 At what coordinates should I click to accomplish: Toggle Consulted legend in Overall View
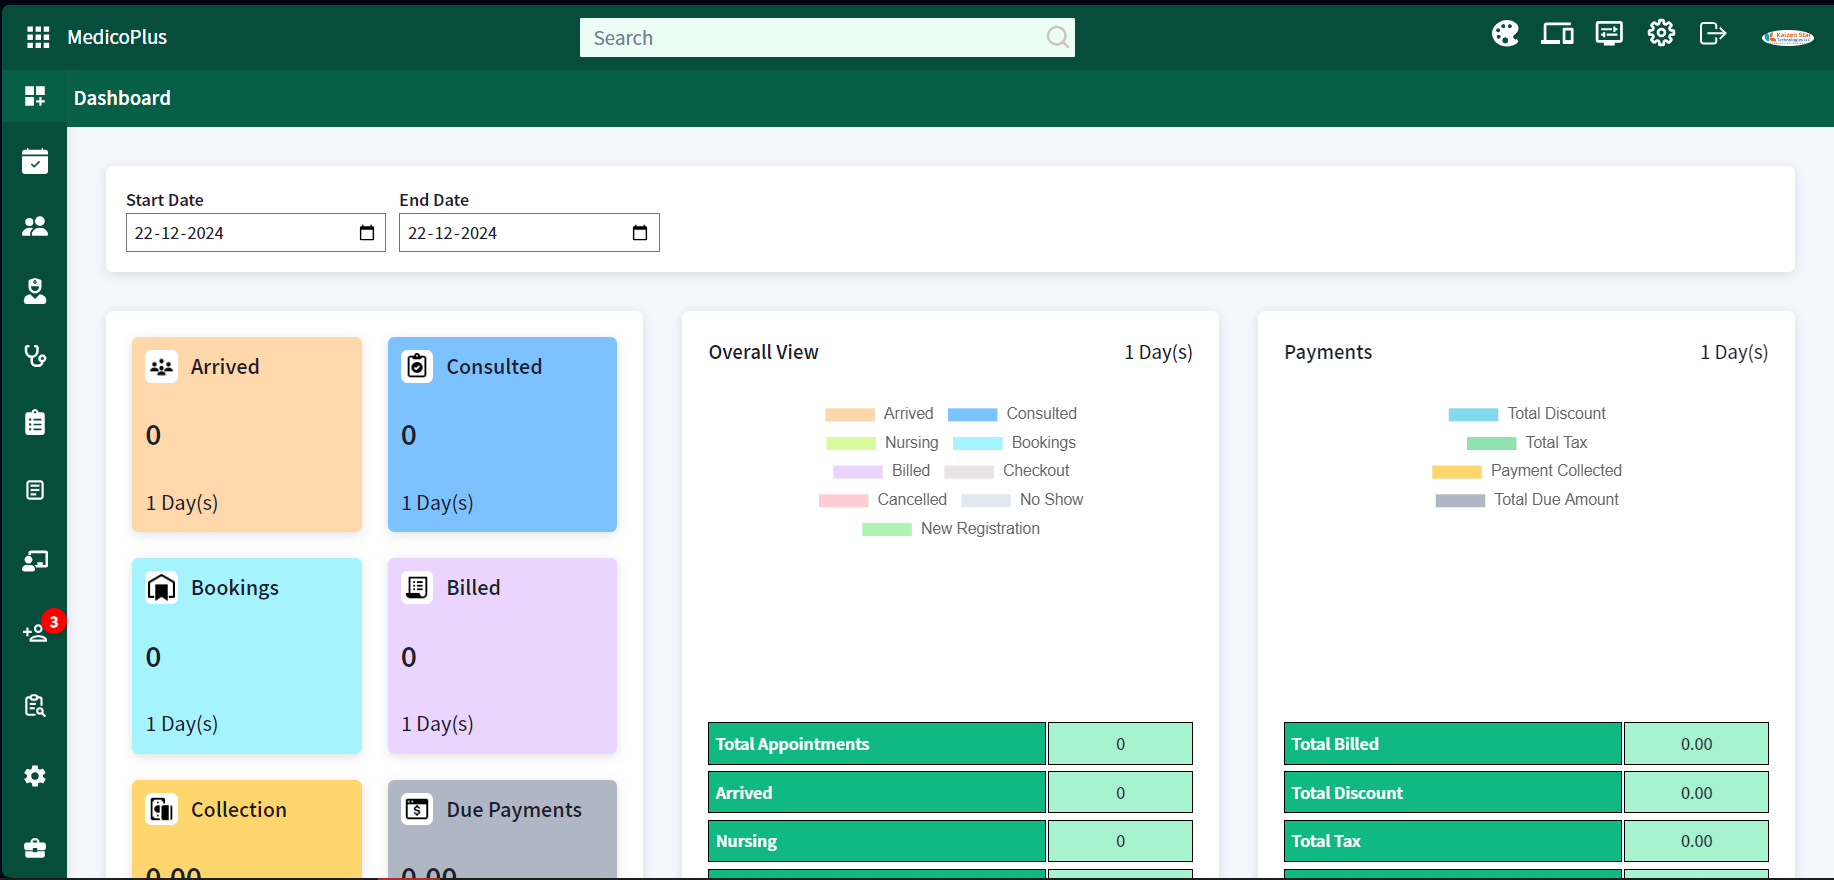point(1012,414)
